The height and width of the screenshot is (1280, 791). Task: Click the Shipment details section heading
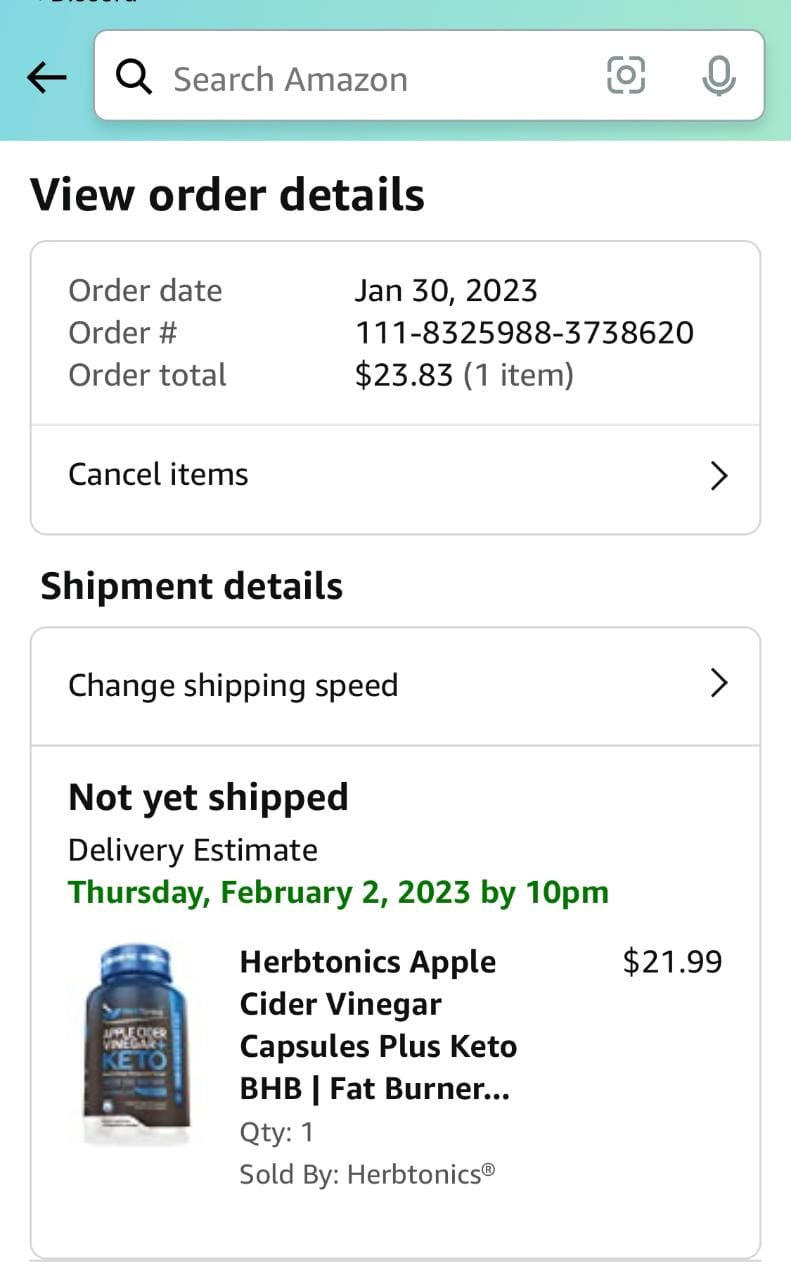point(191,586)
